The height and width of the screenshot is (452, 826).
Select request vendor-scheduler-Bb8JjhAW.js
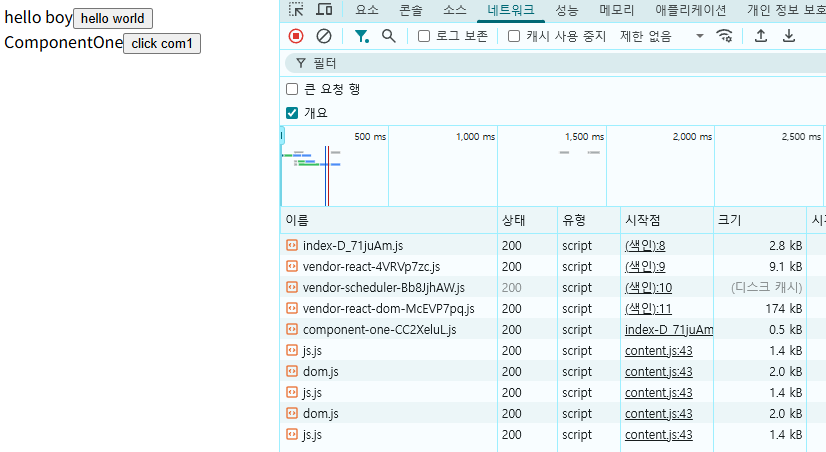tap(384, 288)
